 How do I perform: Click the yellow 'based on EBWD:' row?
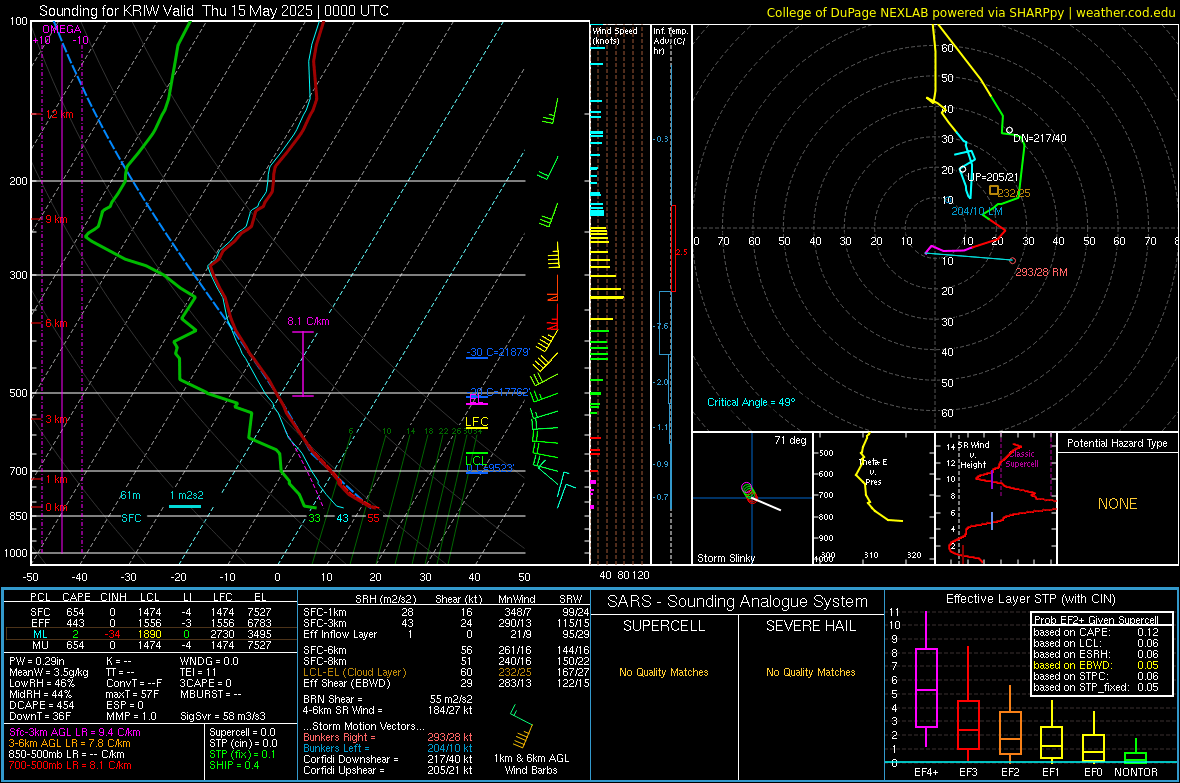[1096, 666]
